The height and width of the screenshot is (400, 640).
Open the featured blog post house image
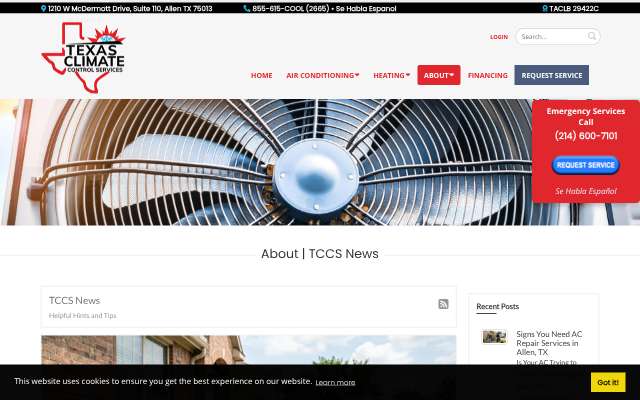[x=249, y=350]
